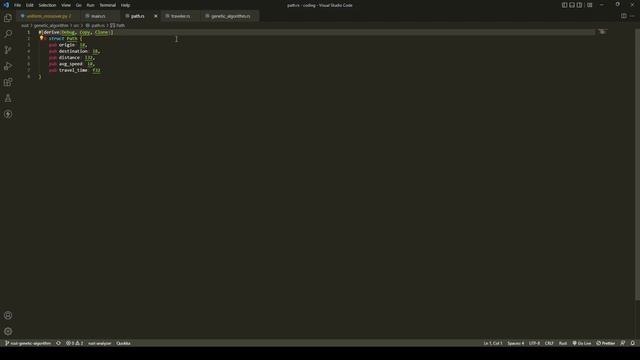640x360 pixels.
Task: Open the Help menu
Action: [125, 5]
